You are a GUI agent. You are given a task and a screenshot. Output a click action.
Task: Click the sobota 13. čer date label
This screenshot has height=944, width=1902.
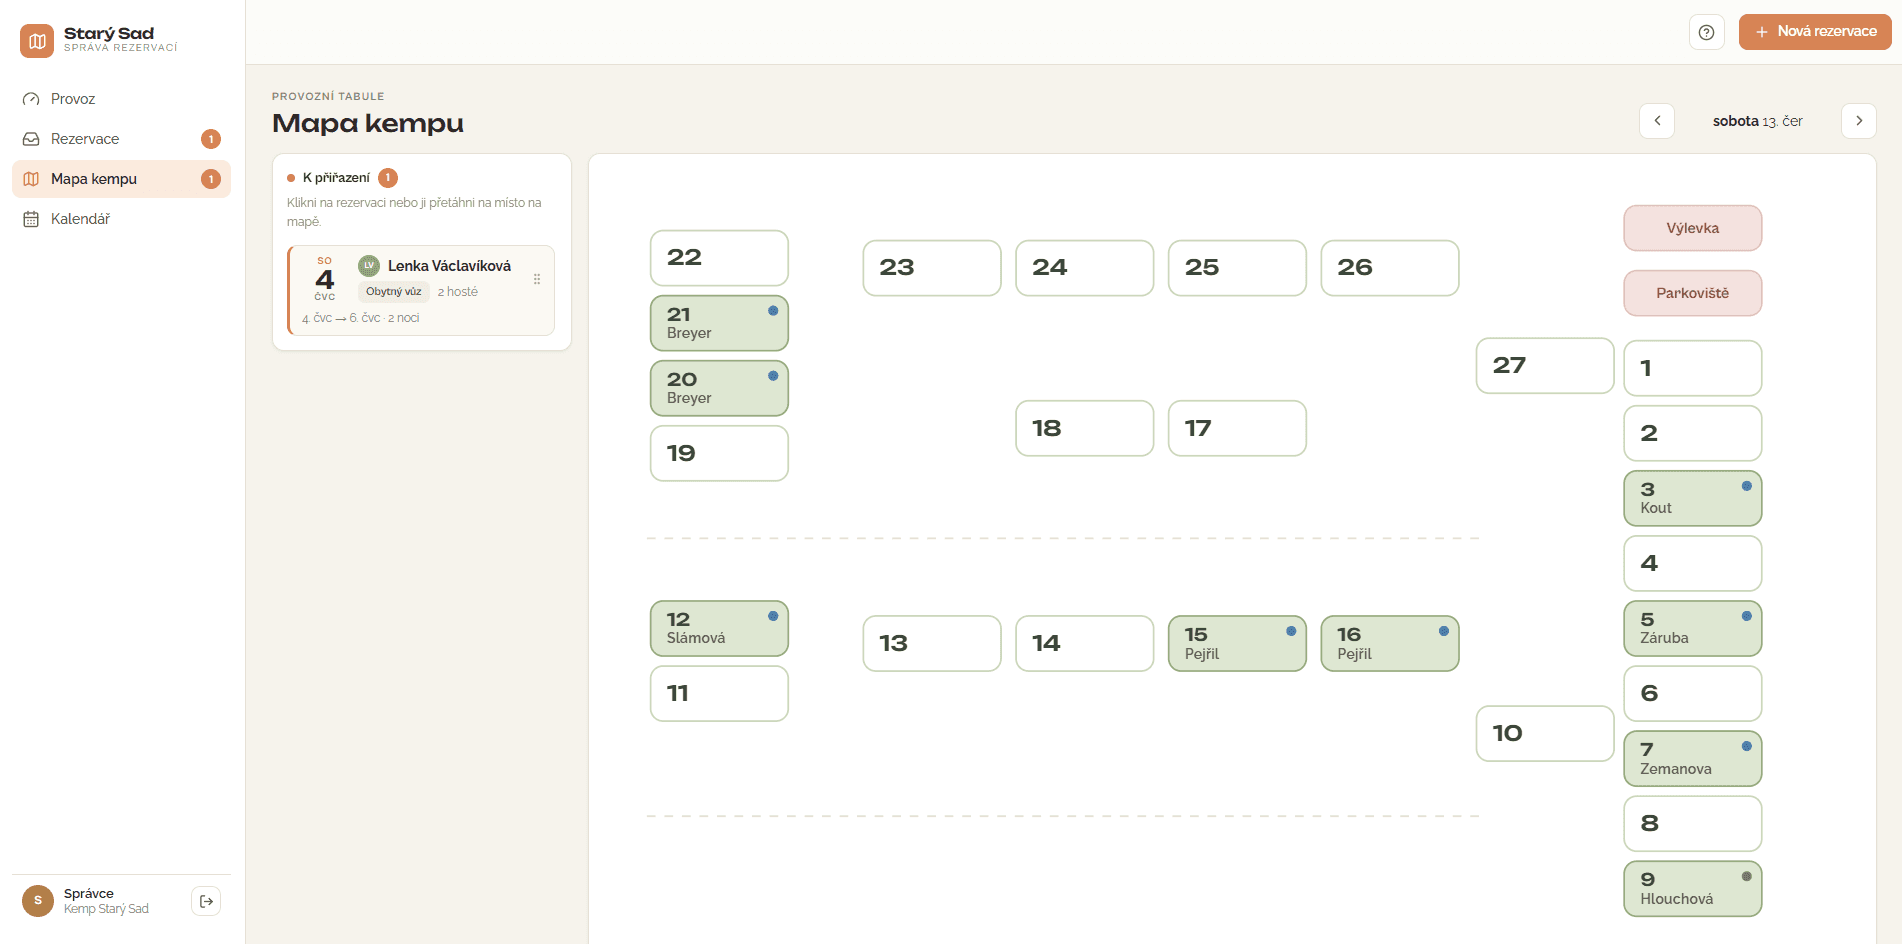pos(1758,121)
